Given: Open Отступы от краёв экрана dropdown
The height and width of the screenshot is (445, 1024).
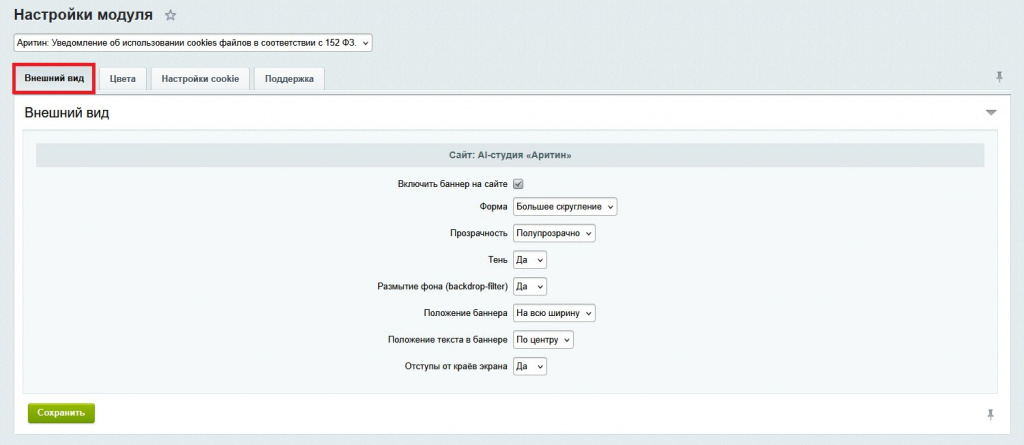Looking at the screenshot, I should click(x=530, y=367).
